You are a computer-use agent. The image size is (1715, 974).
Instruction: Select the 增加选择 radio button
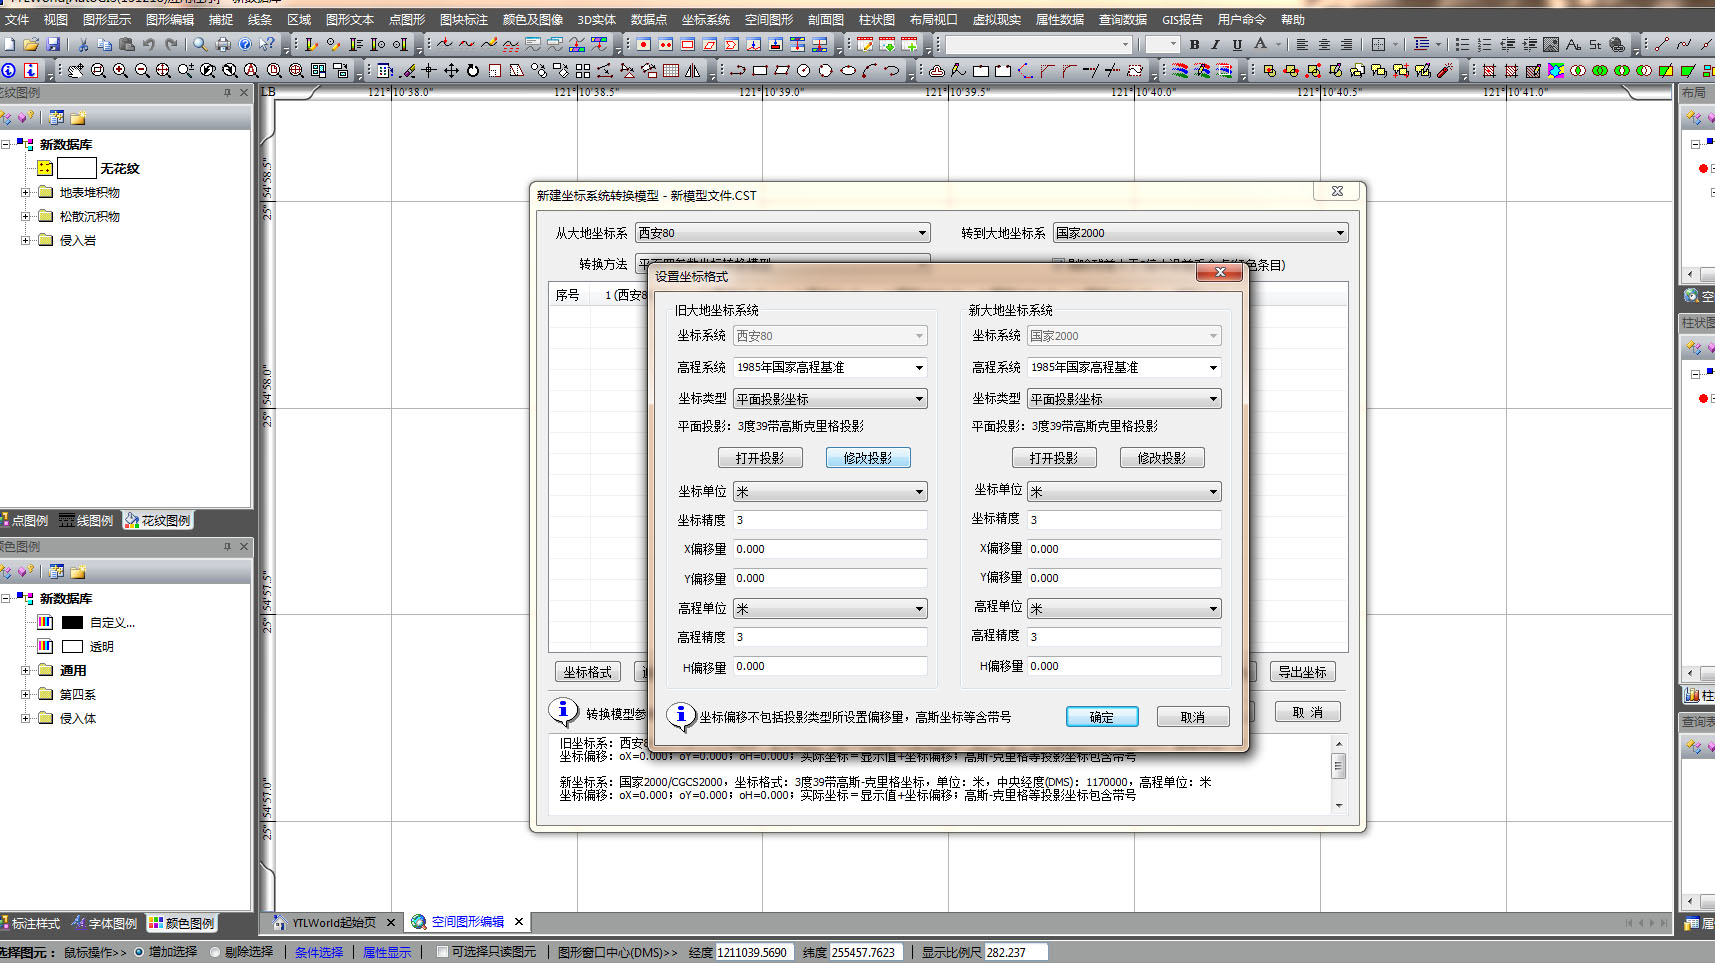point(139,952)
